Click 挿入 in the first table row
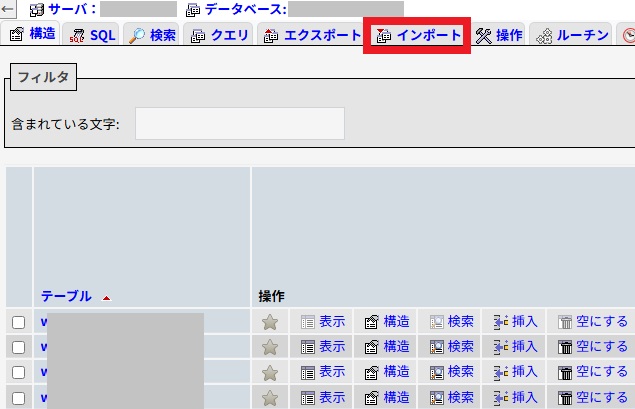The width and height of the screenshot is (635, 409). (516, 322)
